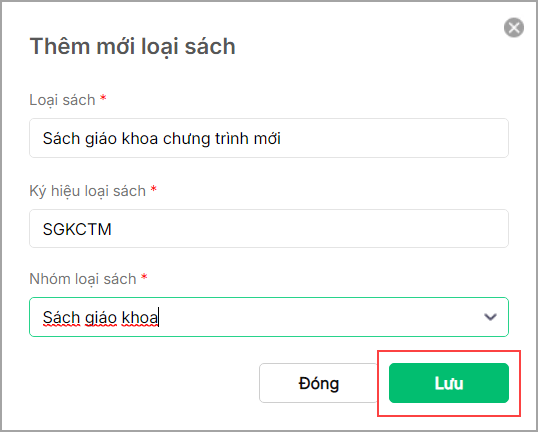The width and height of the screenshot is (538, 432).
Task: Focus the Ký hiệu loại sách input field
Action: point(269,229)
